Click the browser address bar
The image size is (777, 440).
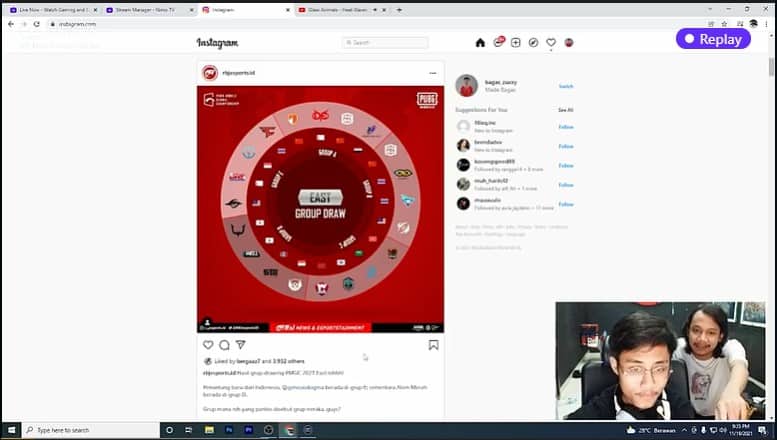coord(377,24)
